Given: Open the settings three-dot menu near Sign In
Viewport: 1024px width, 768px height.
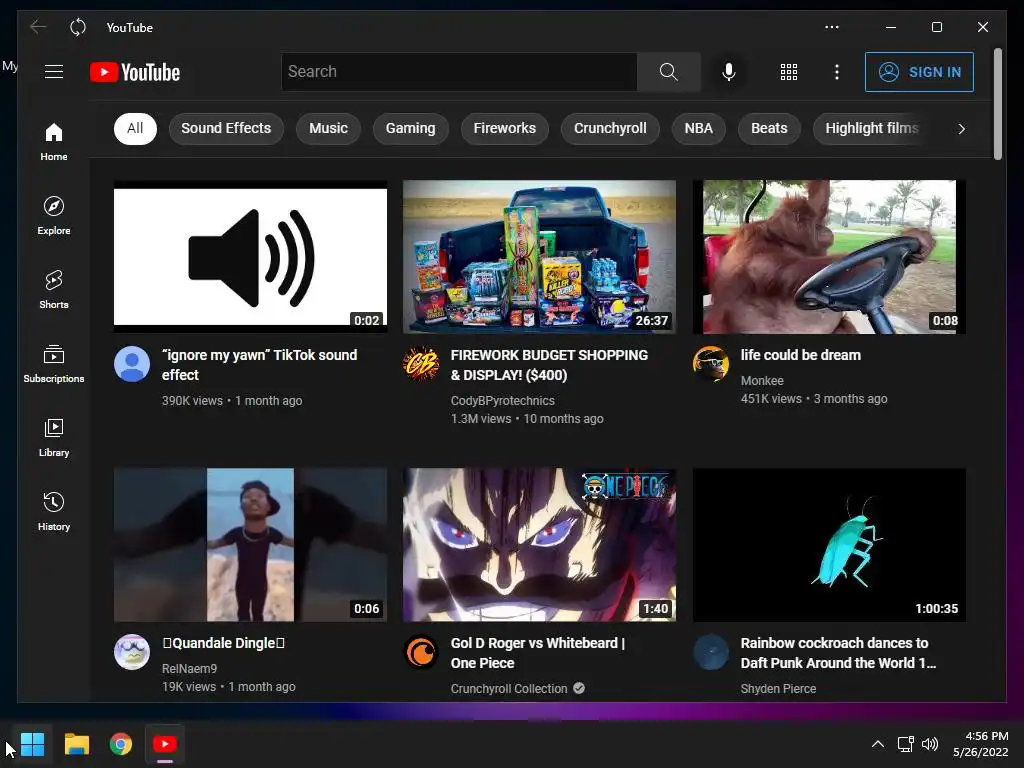Looking at the screenshot, I should click(x=837, y=72).
